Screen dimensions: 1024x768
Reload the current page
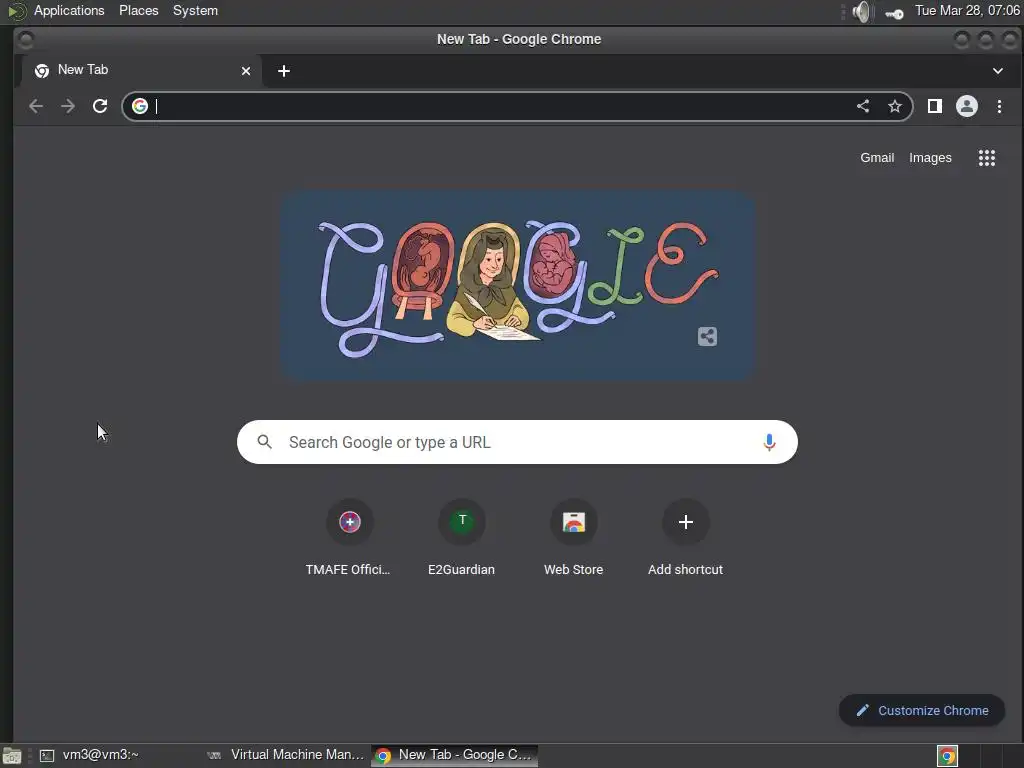point(100,106)
